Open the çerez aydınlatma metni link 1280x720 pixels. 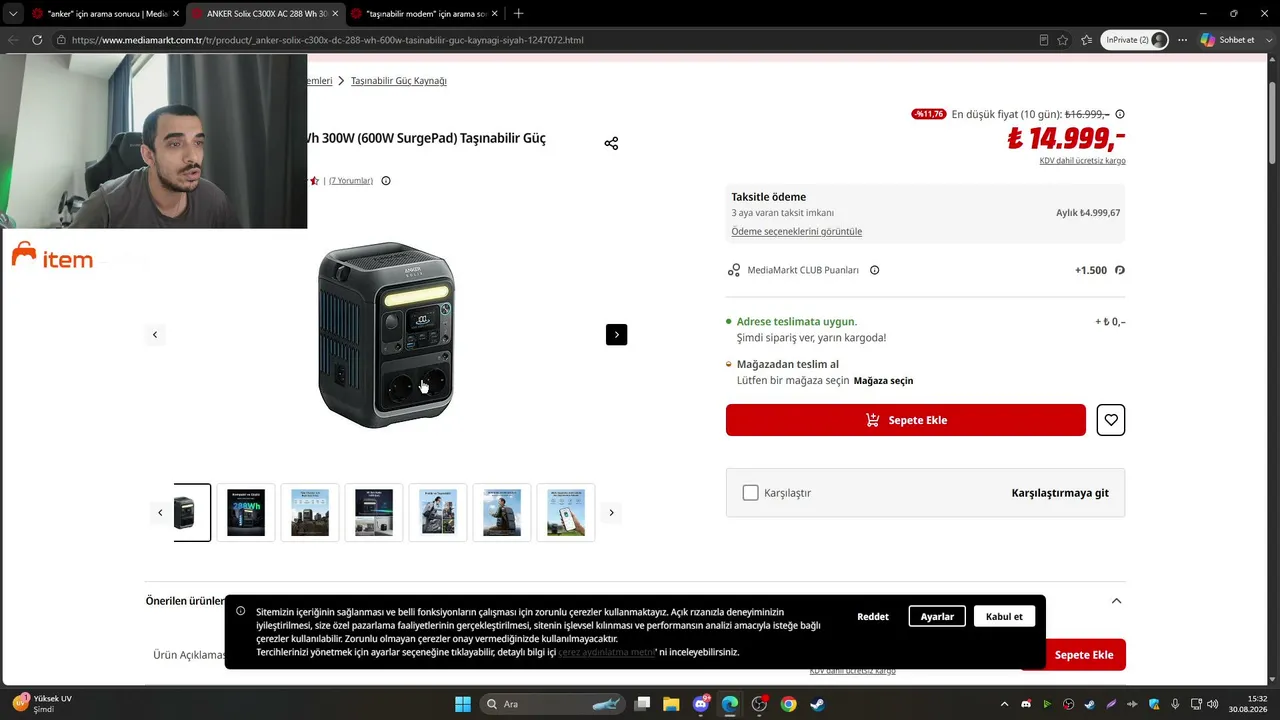606,652
